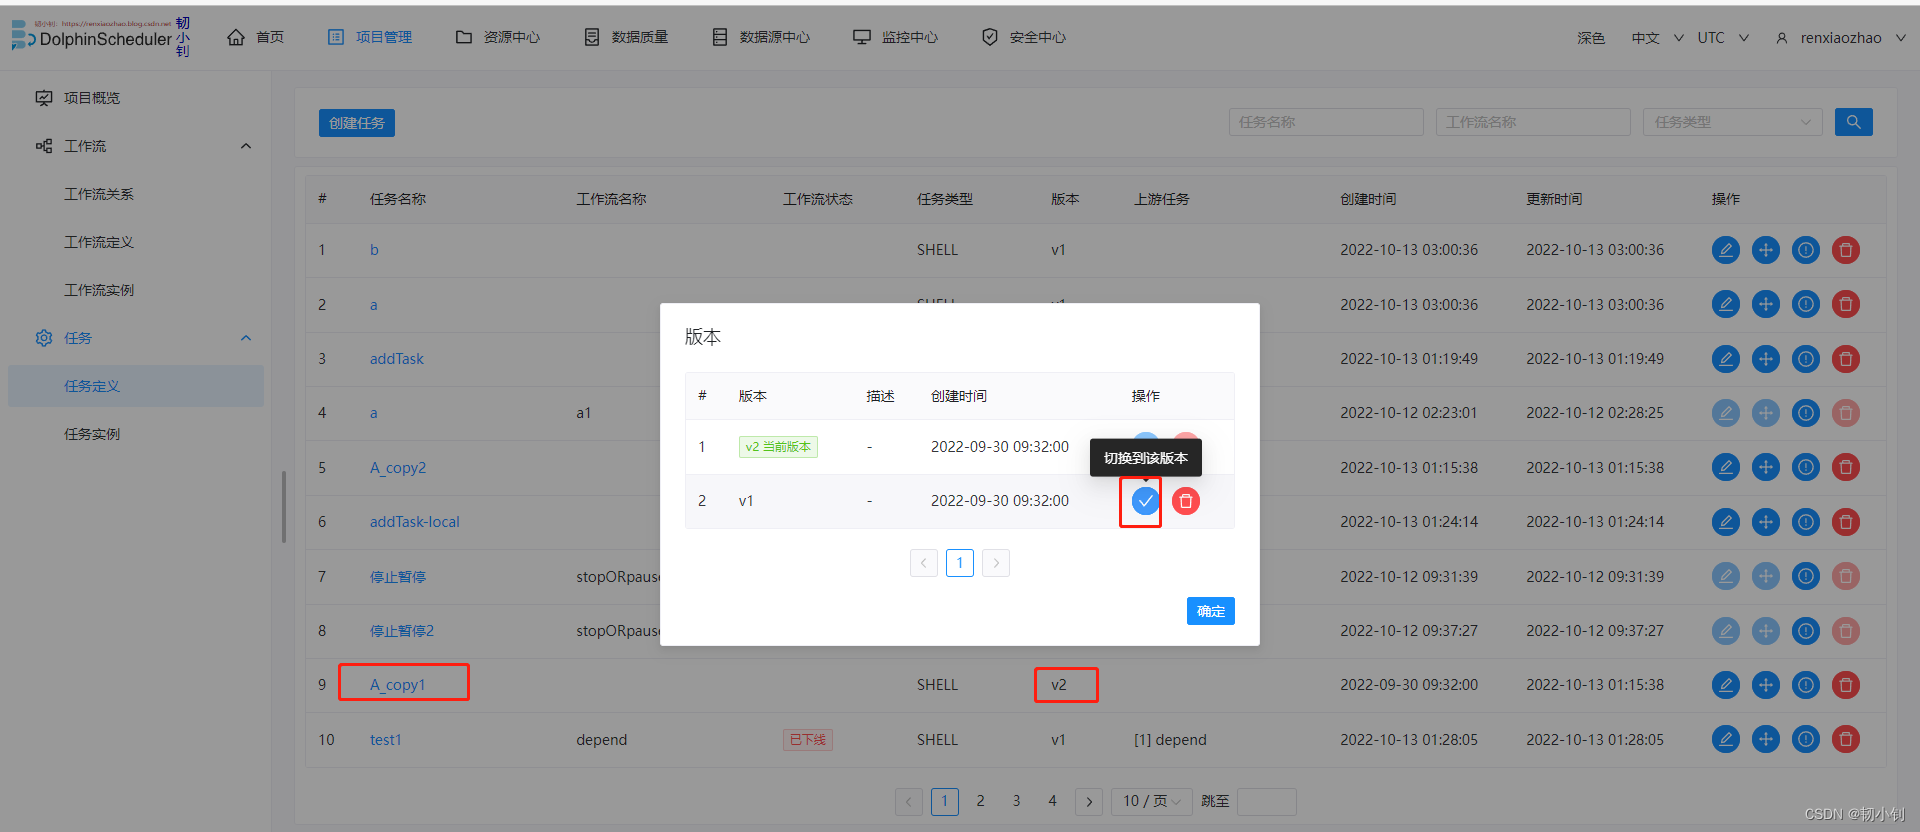Switch to version v1 using the checkmark icon
Screen dimensions: 1920x832
tap(1146, 501)
